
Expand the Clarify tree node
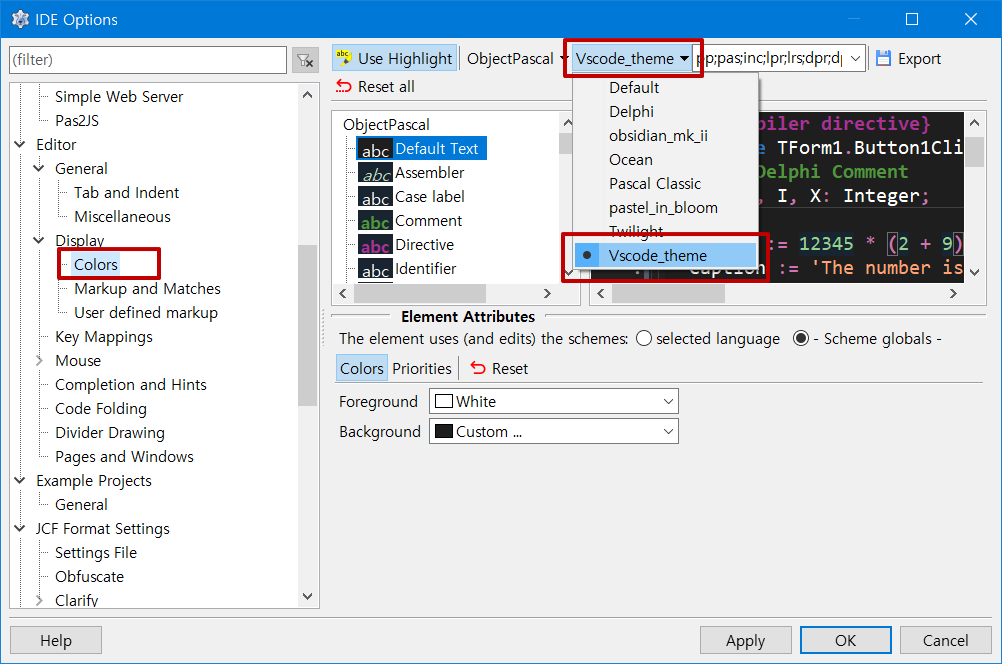tap(39, 601)
